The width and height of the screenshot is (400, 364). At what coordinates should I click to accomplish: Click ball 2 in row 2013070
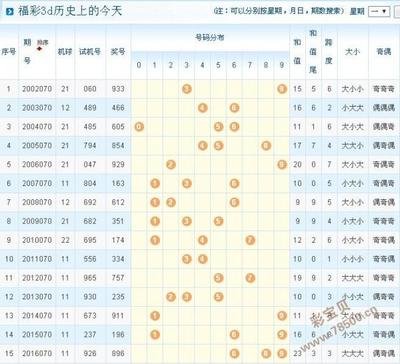[171, 297]
